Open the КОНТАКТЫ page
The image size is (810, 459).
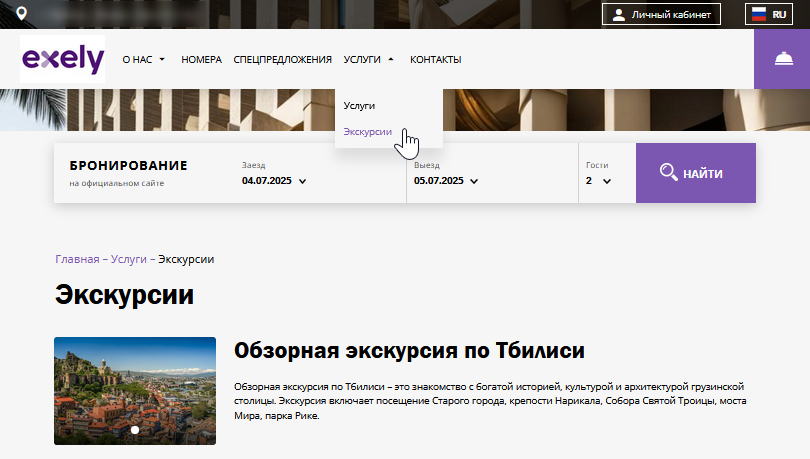tap(435, 60)
